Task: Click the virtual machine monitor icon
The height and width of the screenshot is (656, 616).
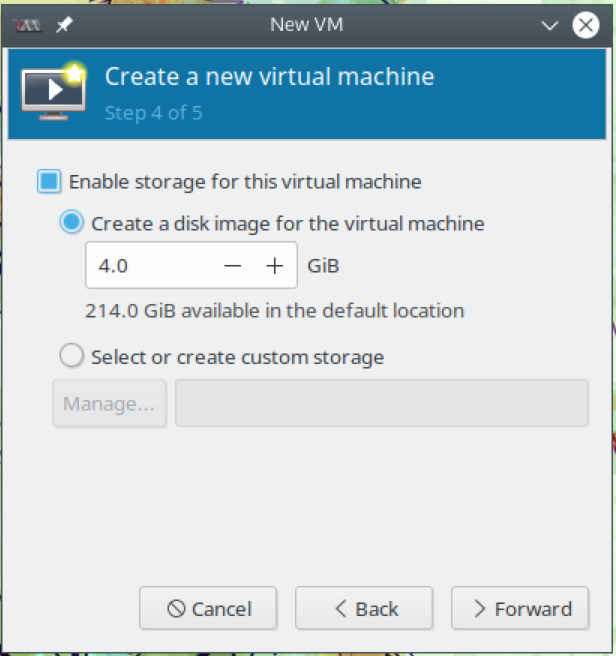Action: (x=54, y=92)
